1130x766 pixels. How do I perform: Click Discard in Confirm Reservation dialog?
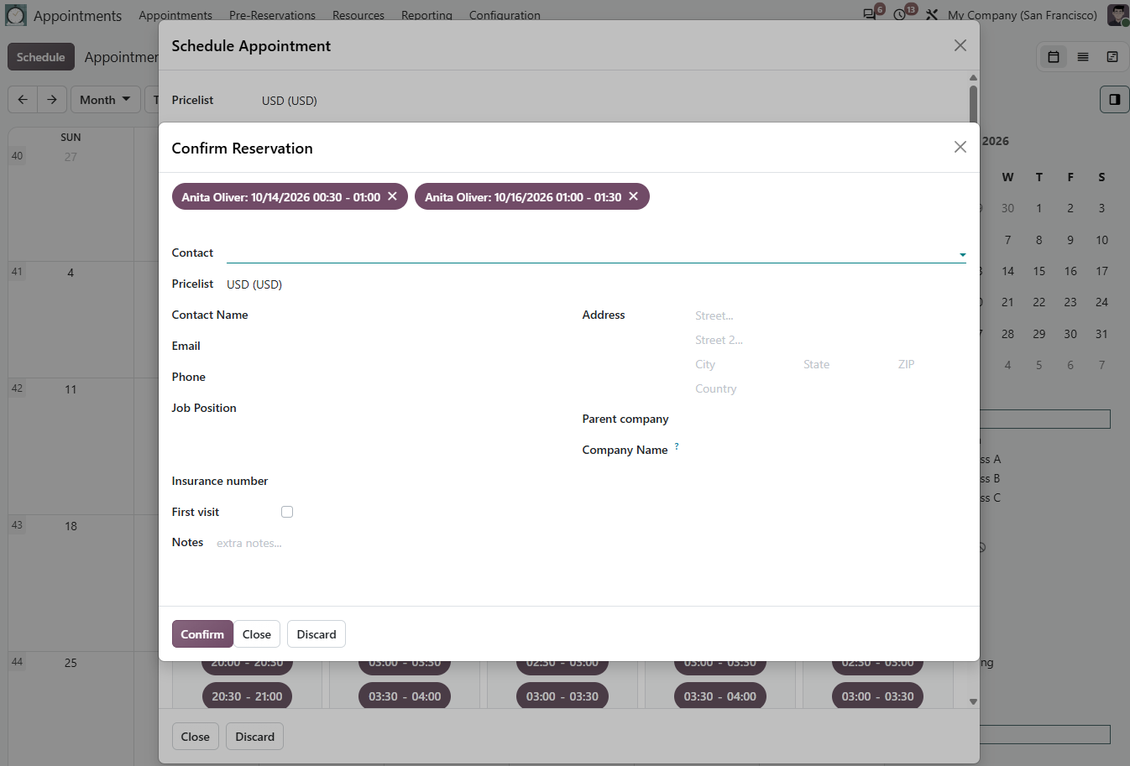[x=316, y=634]
